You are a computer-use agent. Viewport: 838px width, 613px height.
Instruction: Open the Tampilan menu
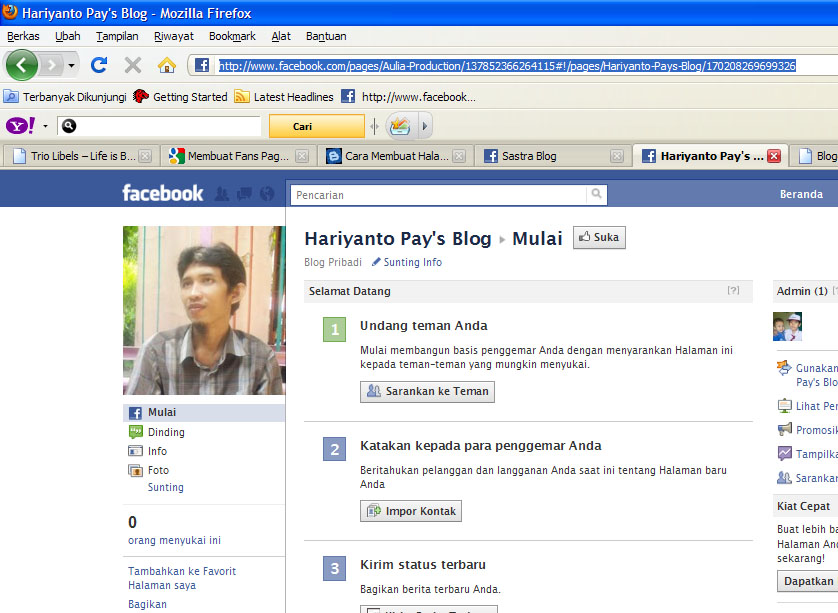(x=117, y=36)
